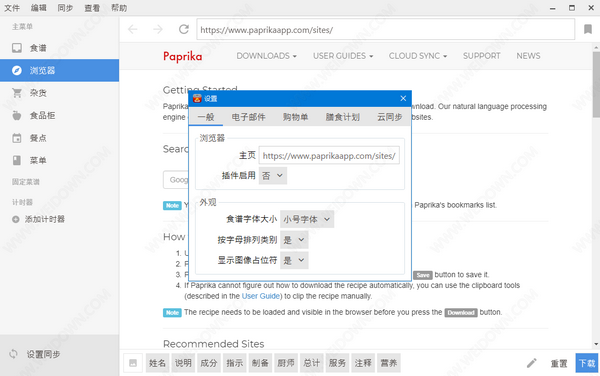Close the 设置 settings dialog
Image resolution: width=600 pixels, height=376 pixels.
[403, 98]
